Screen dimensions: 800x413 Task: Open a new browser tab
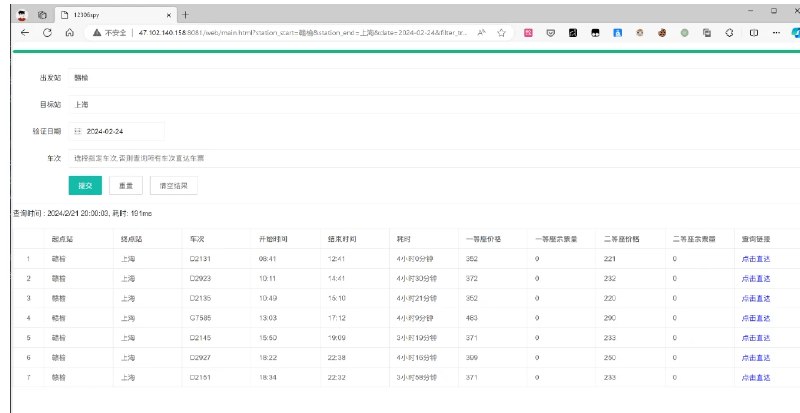[186, 14]
